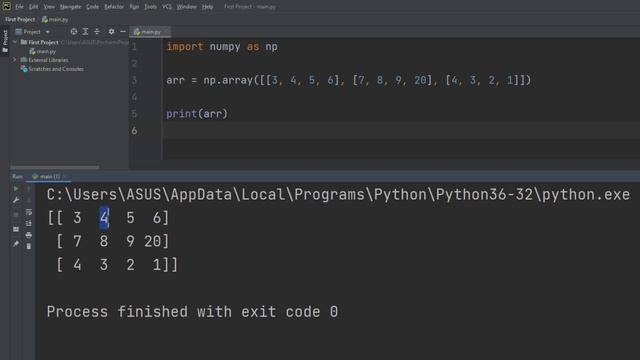Image resolution: width=640 pixels, height=360 pixels.
Task: Click '1]]' in the last output row
Action: coord(165,265)
